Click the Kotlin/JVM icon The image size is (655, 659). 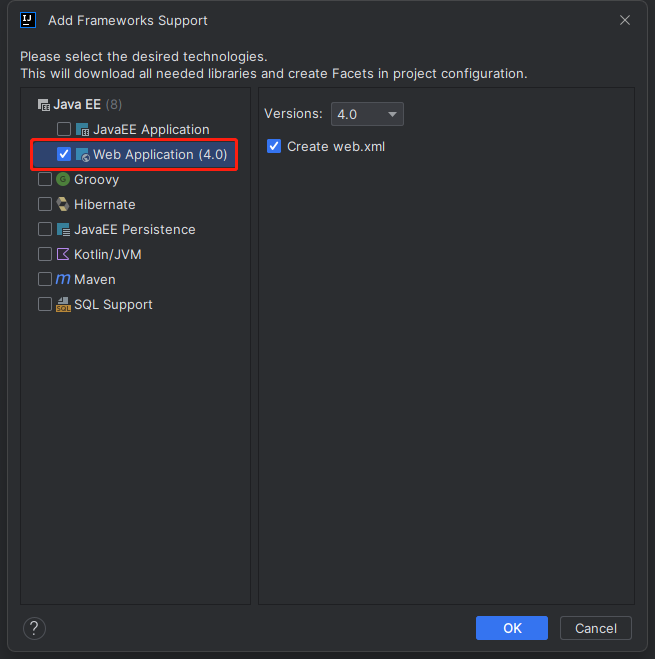pos(63,255)
